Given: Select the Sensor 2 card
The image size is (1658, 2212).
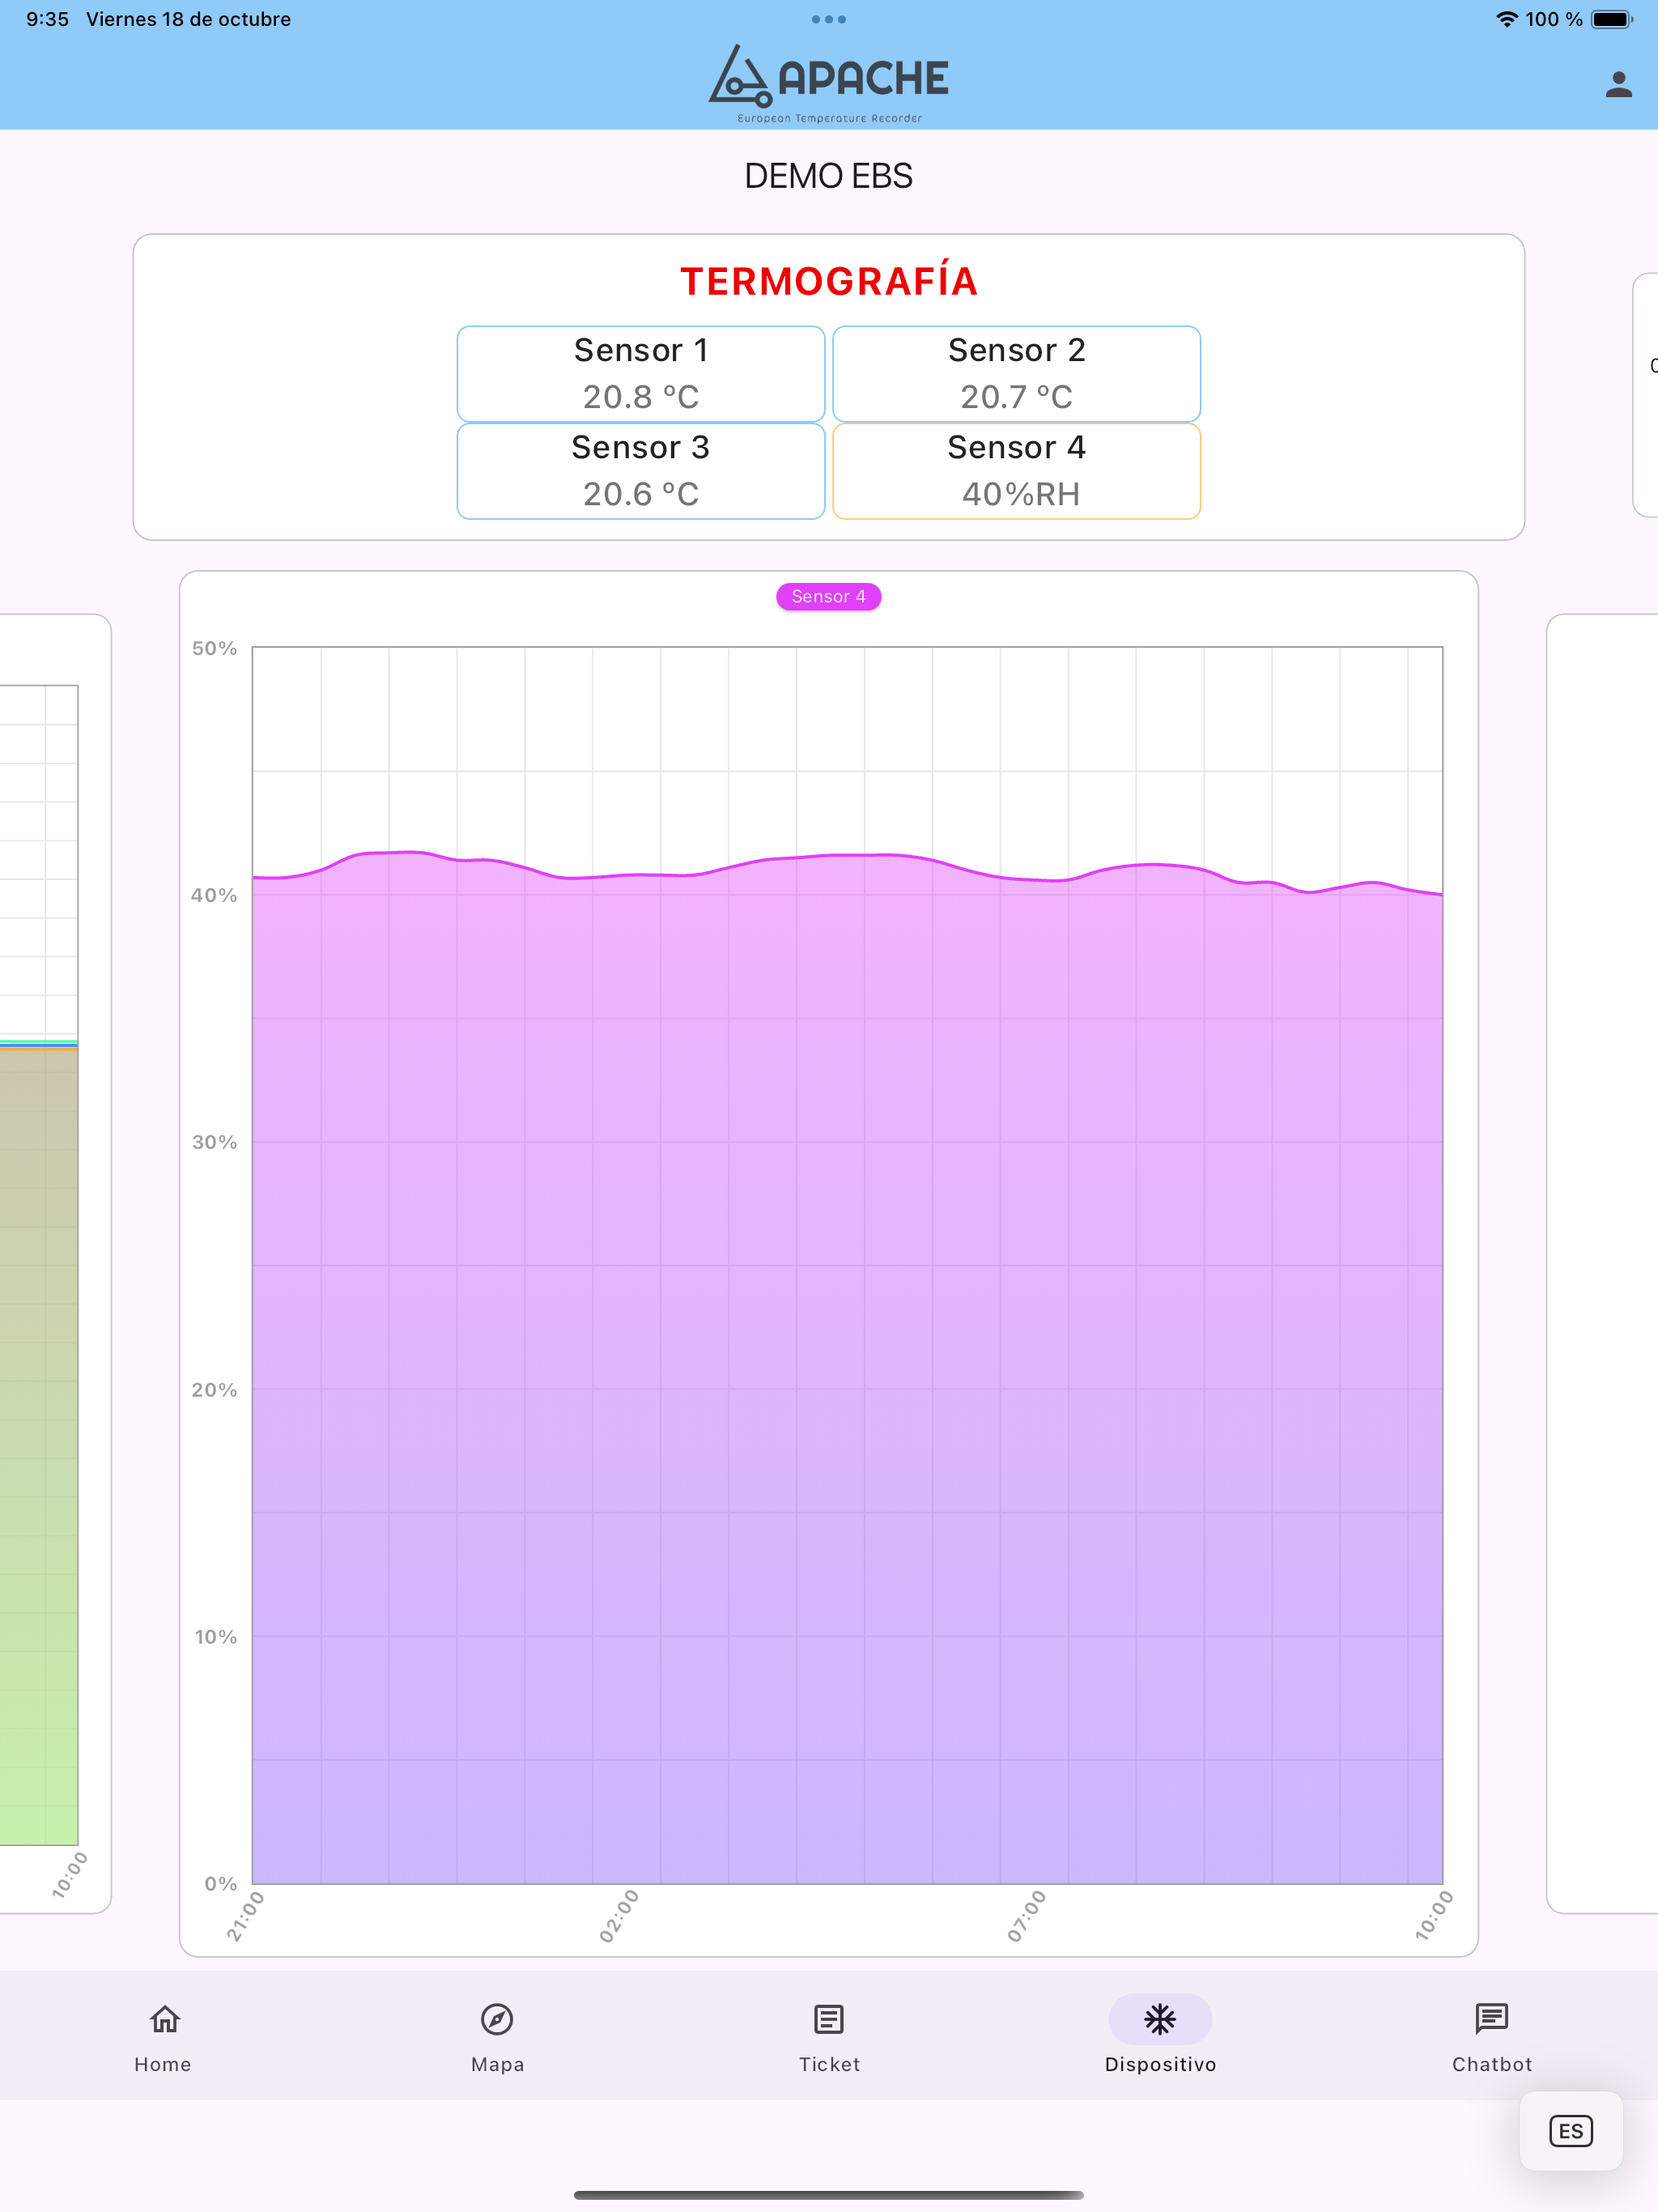Looking at the screenshot, I should tap(1016, 374).
